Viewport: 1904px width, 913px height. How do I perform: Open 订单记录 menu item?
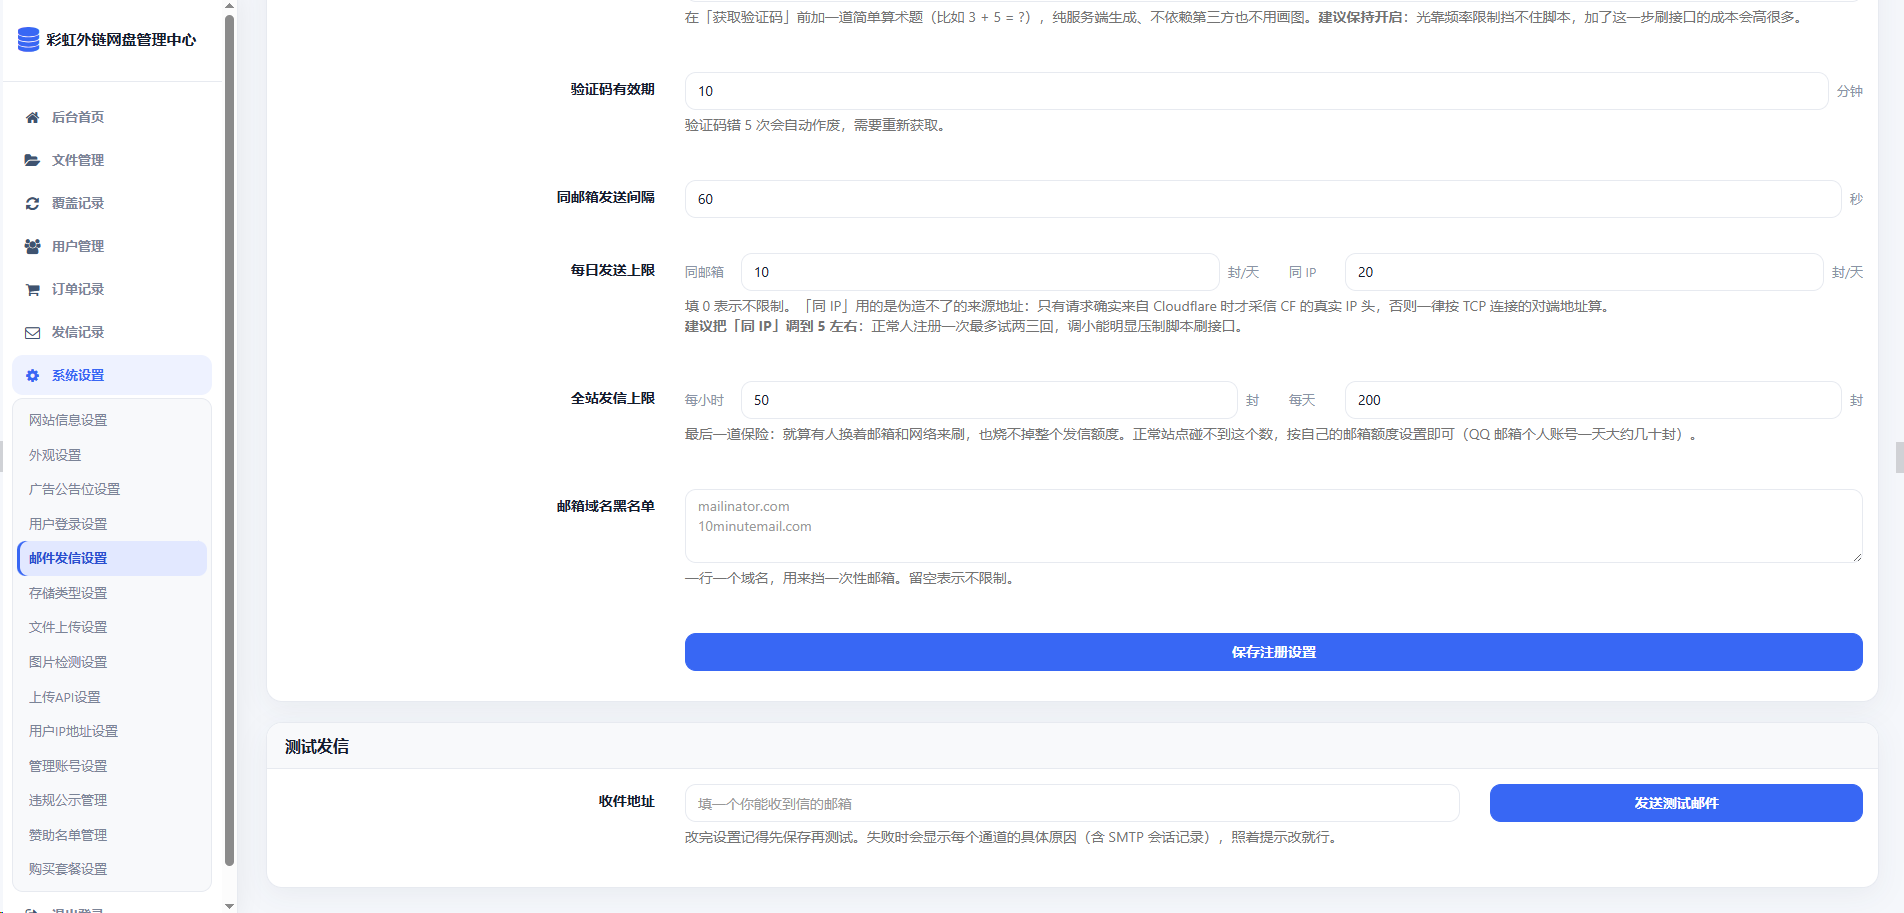112,289
